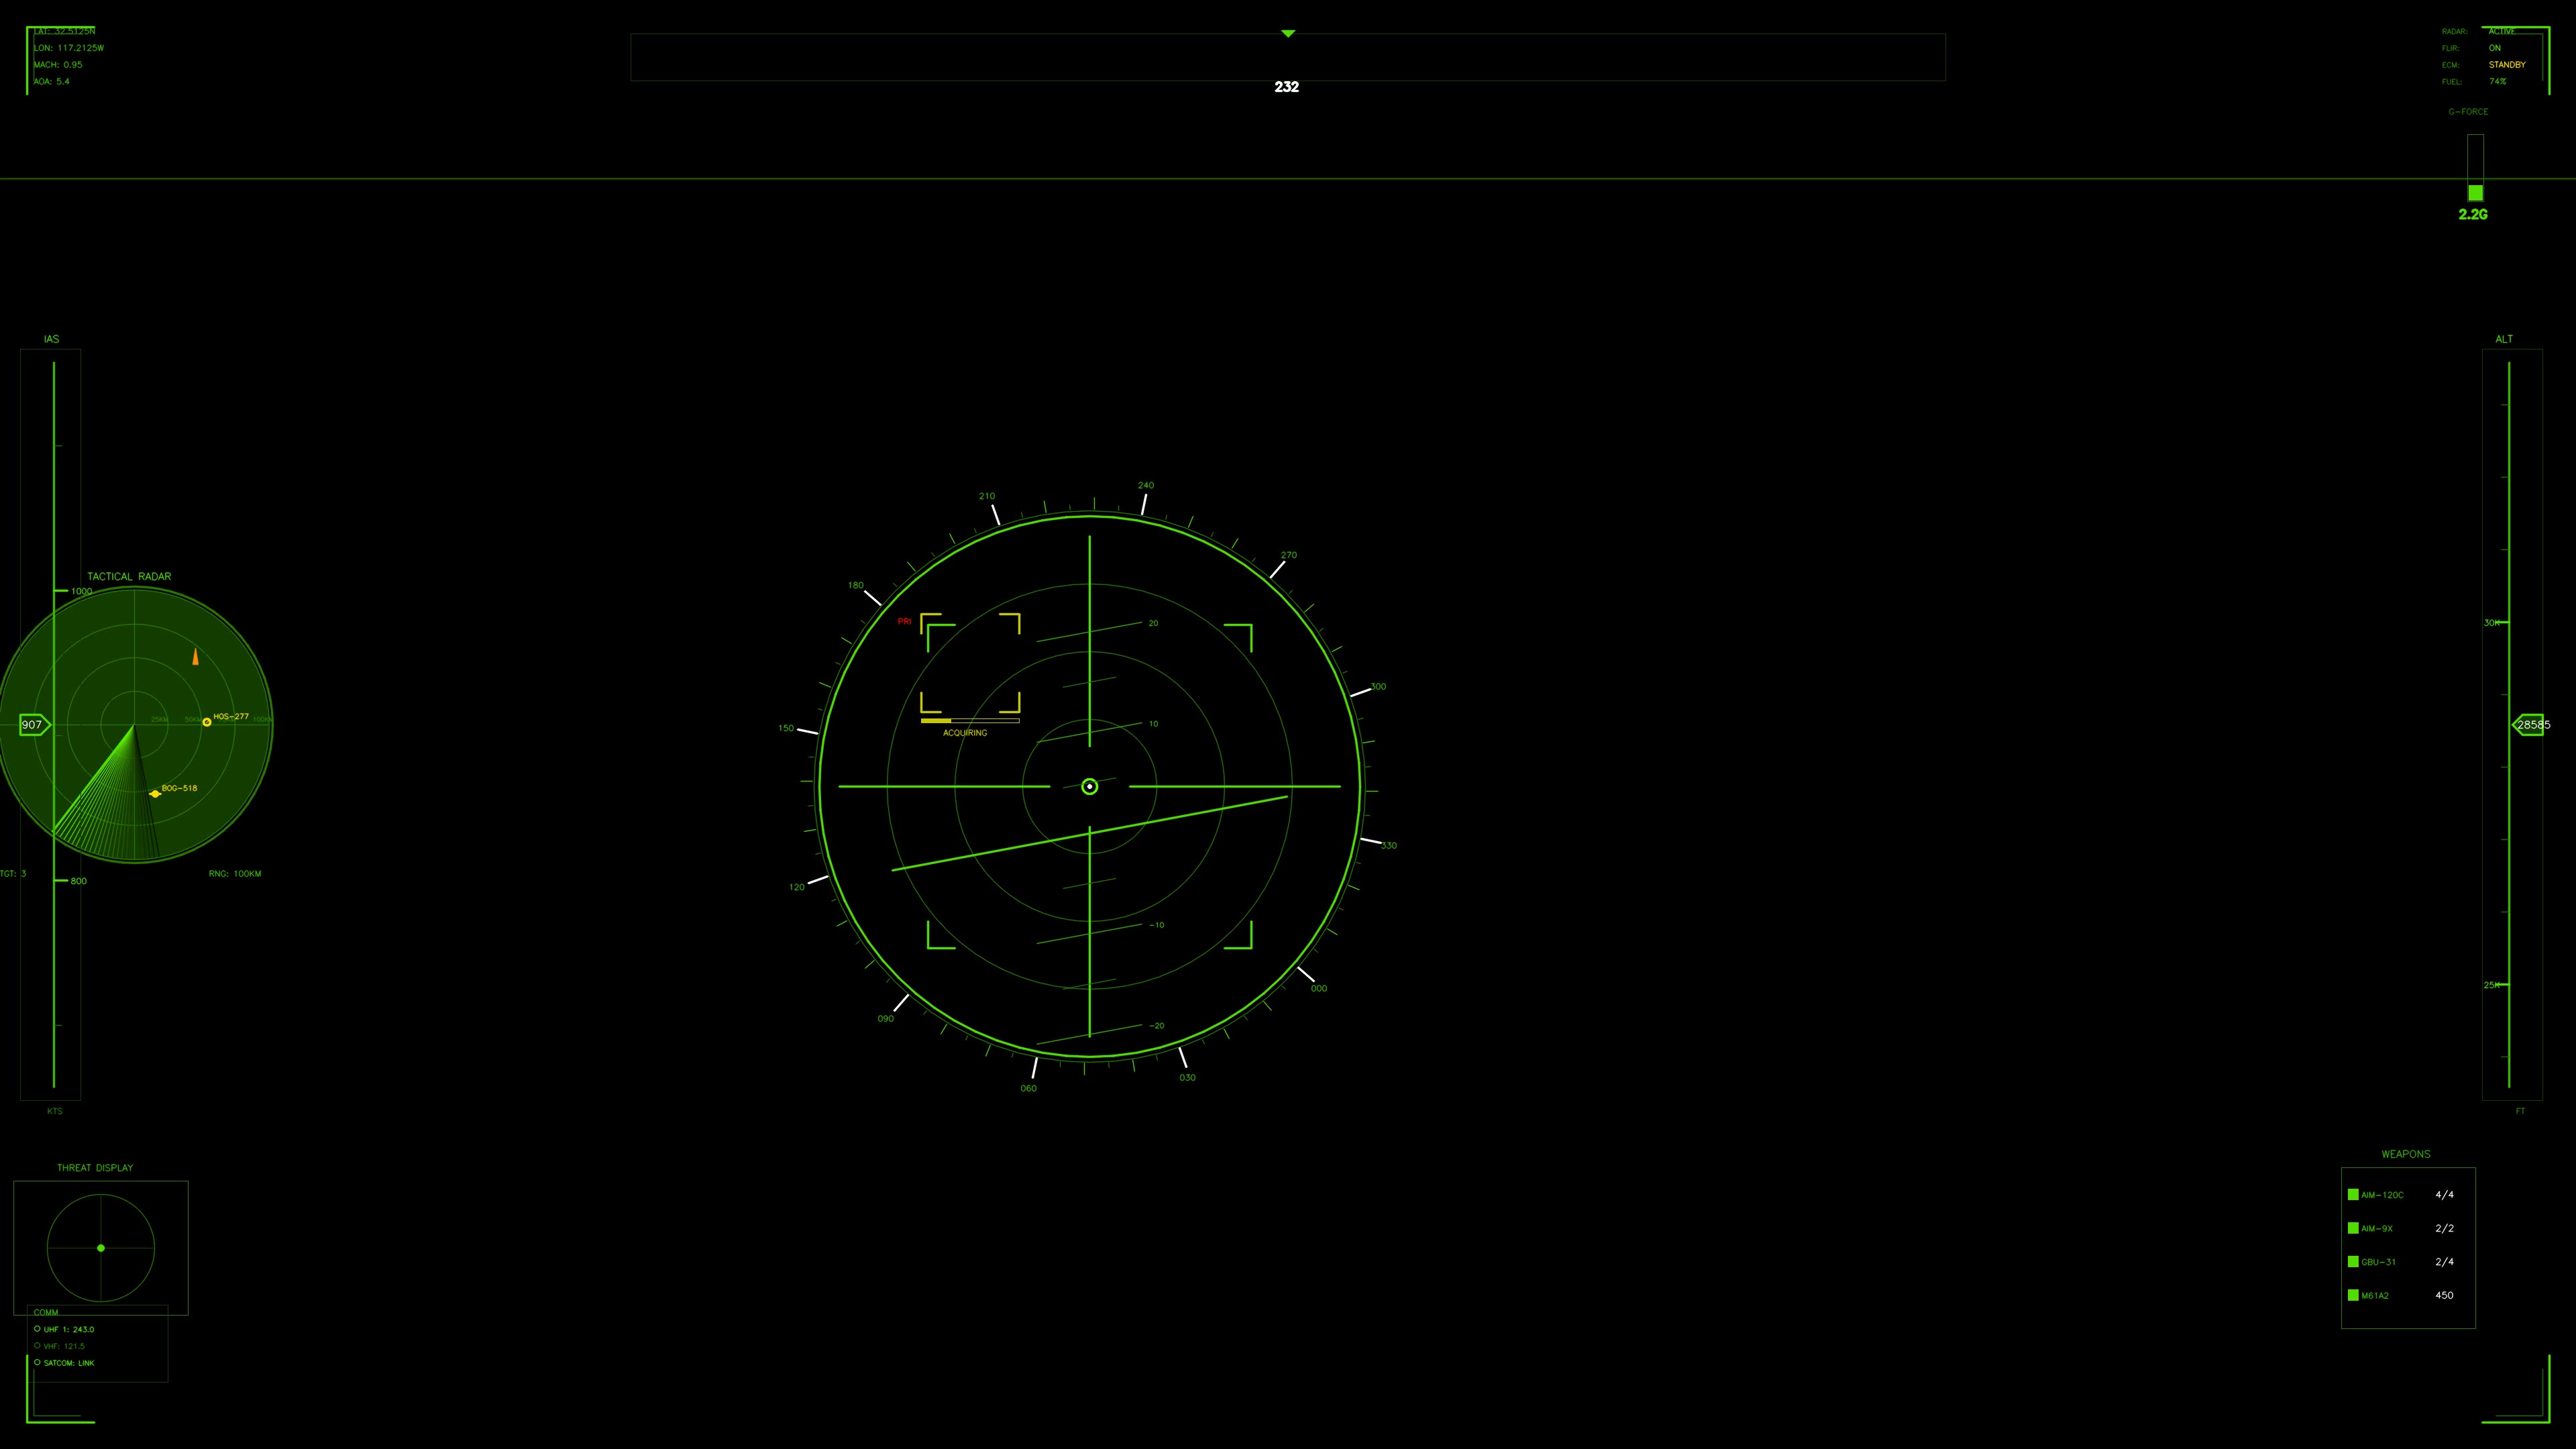Select the UHF 1: 243.0 radio channel
2576x1449 pixels.
[x=67, y=1329]
